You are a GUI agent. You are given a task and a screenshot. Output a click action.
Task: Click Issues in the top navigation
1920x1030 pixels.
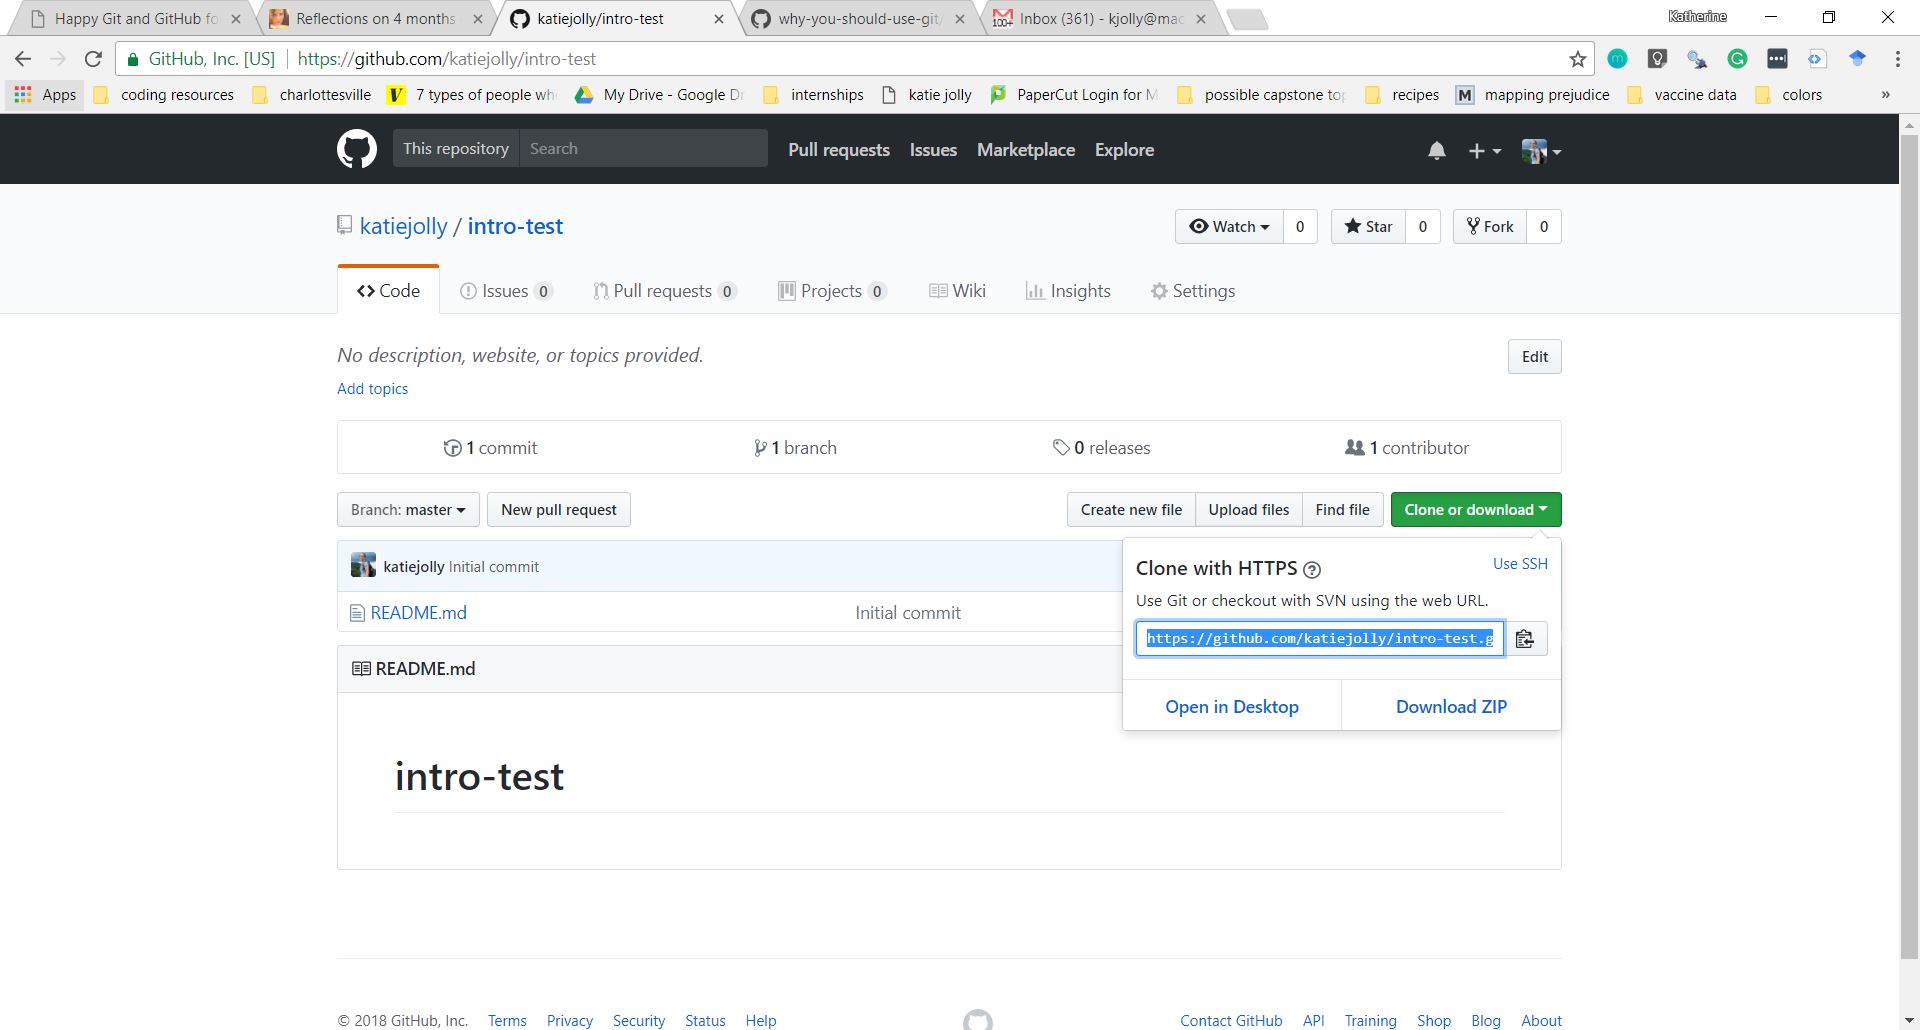(x=933, y=150)
